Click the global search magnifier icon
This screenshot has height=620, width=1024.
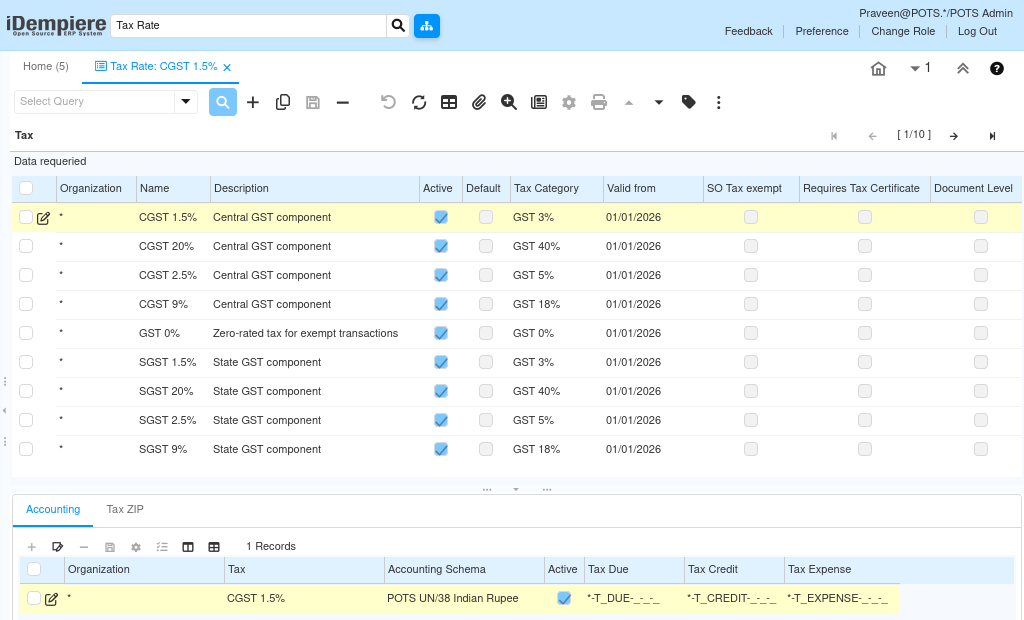398,25
